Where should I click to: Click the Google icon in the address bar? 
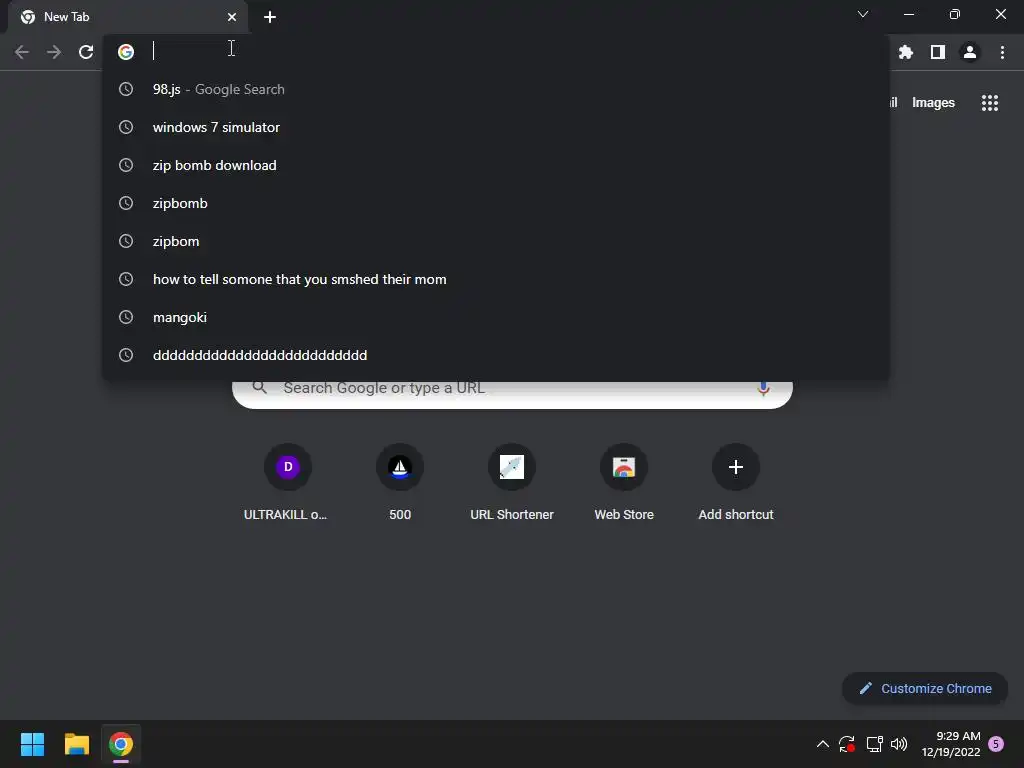pos(126,52)
